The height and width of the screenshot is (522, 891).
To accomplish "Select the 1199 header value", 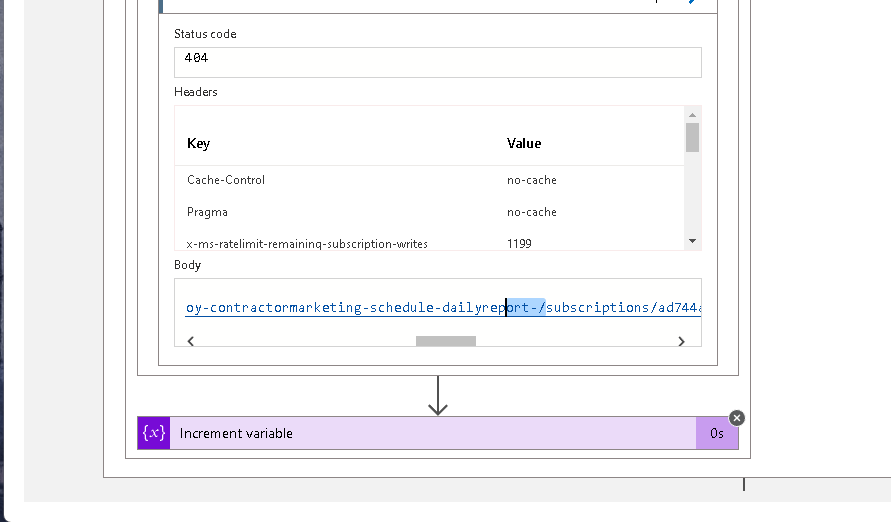I will point(519,244).
